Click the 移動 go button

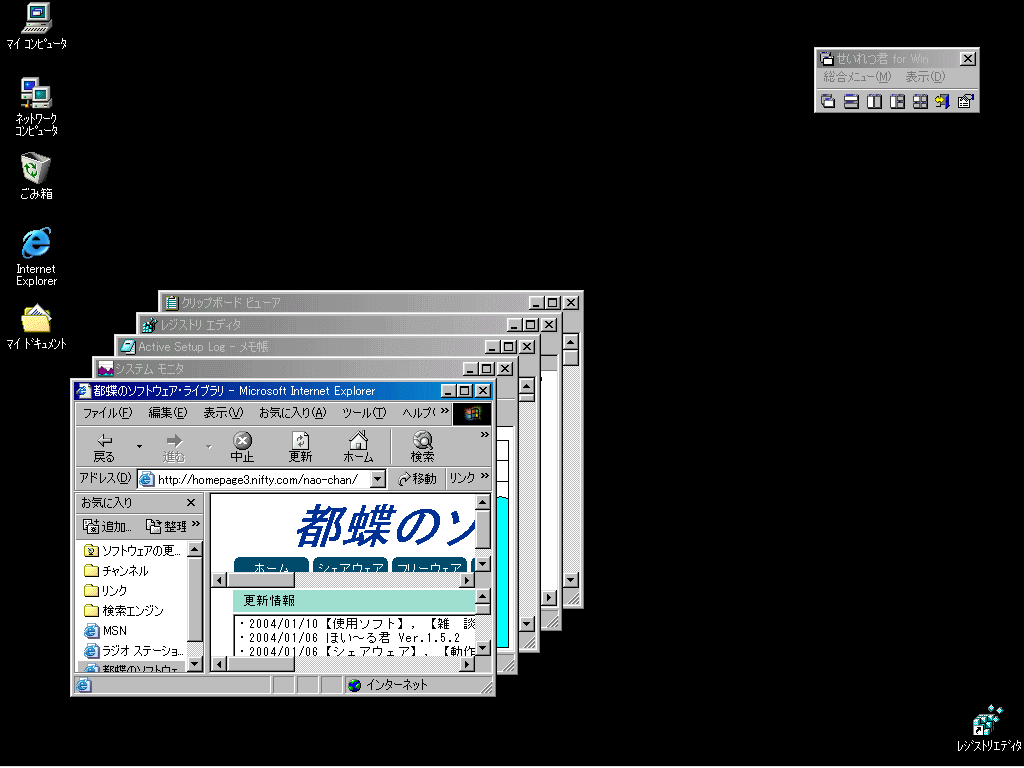[417, 479]
